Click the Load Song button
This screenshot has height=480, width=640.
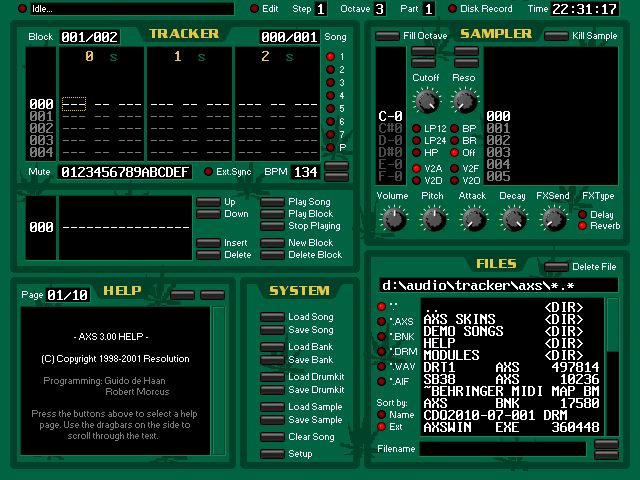pyautogui.click(x=272, y=317)
